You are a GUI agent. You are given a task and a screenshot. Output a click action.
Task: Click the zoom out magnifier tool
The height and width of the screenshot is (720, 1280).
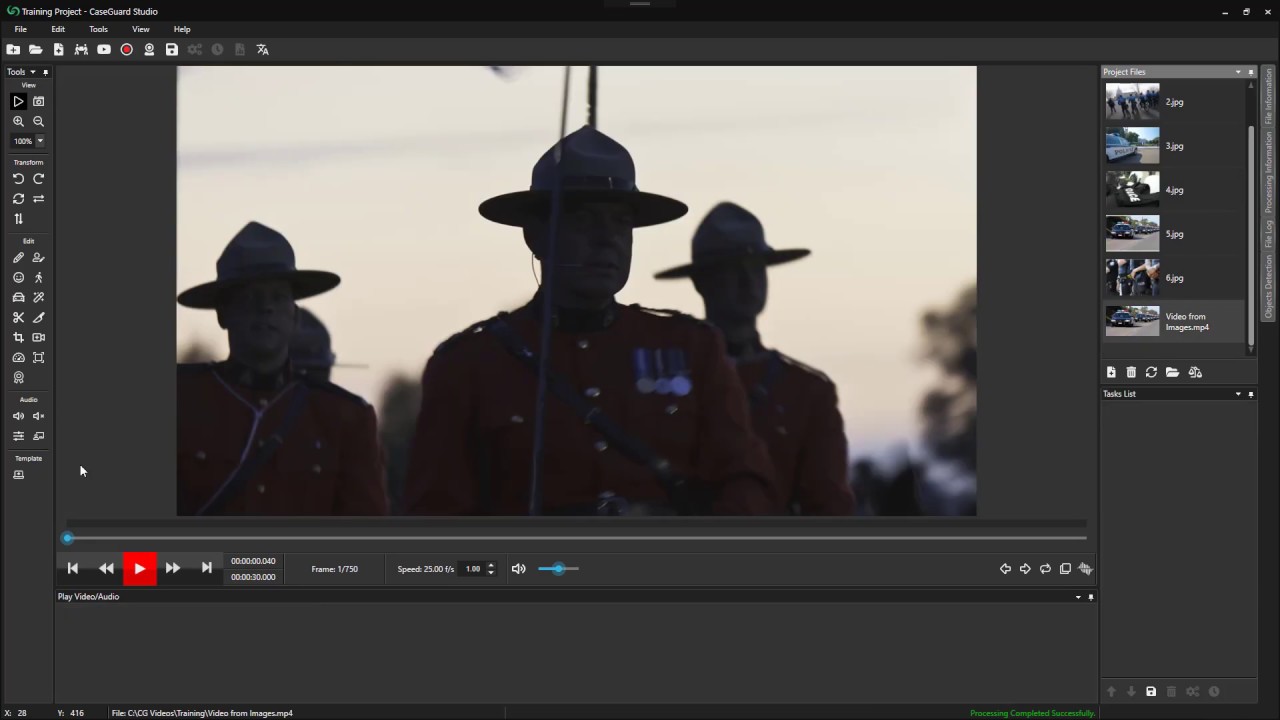pos(39,121)
